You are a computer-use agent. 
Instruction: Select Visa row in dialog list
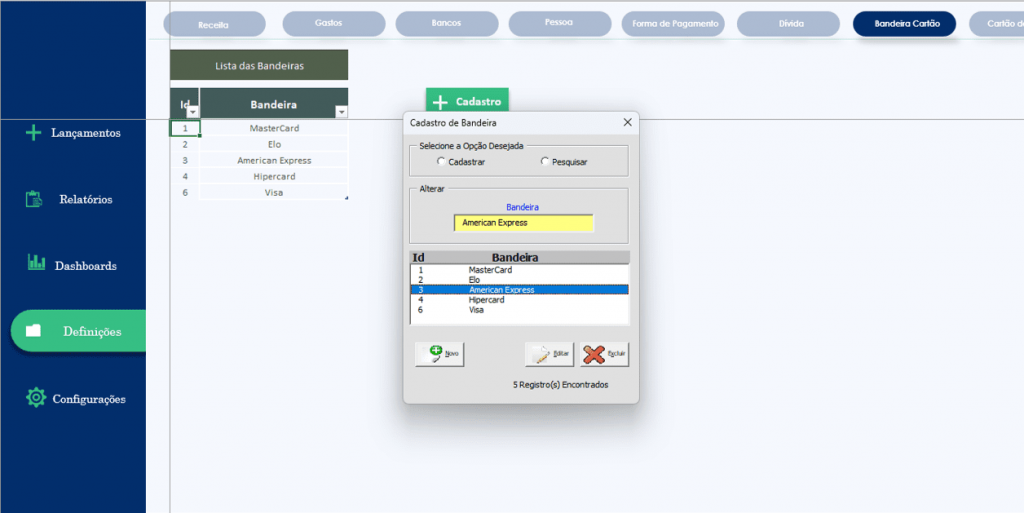point(519,310)
